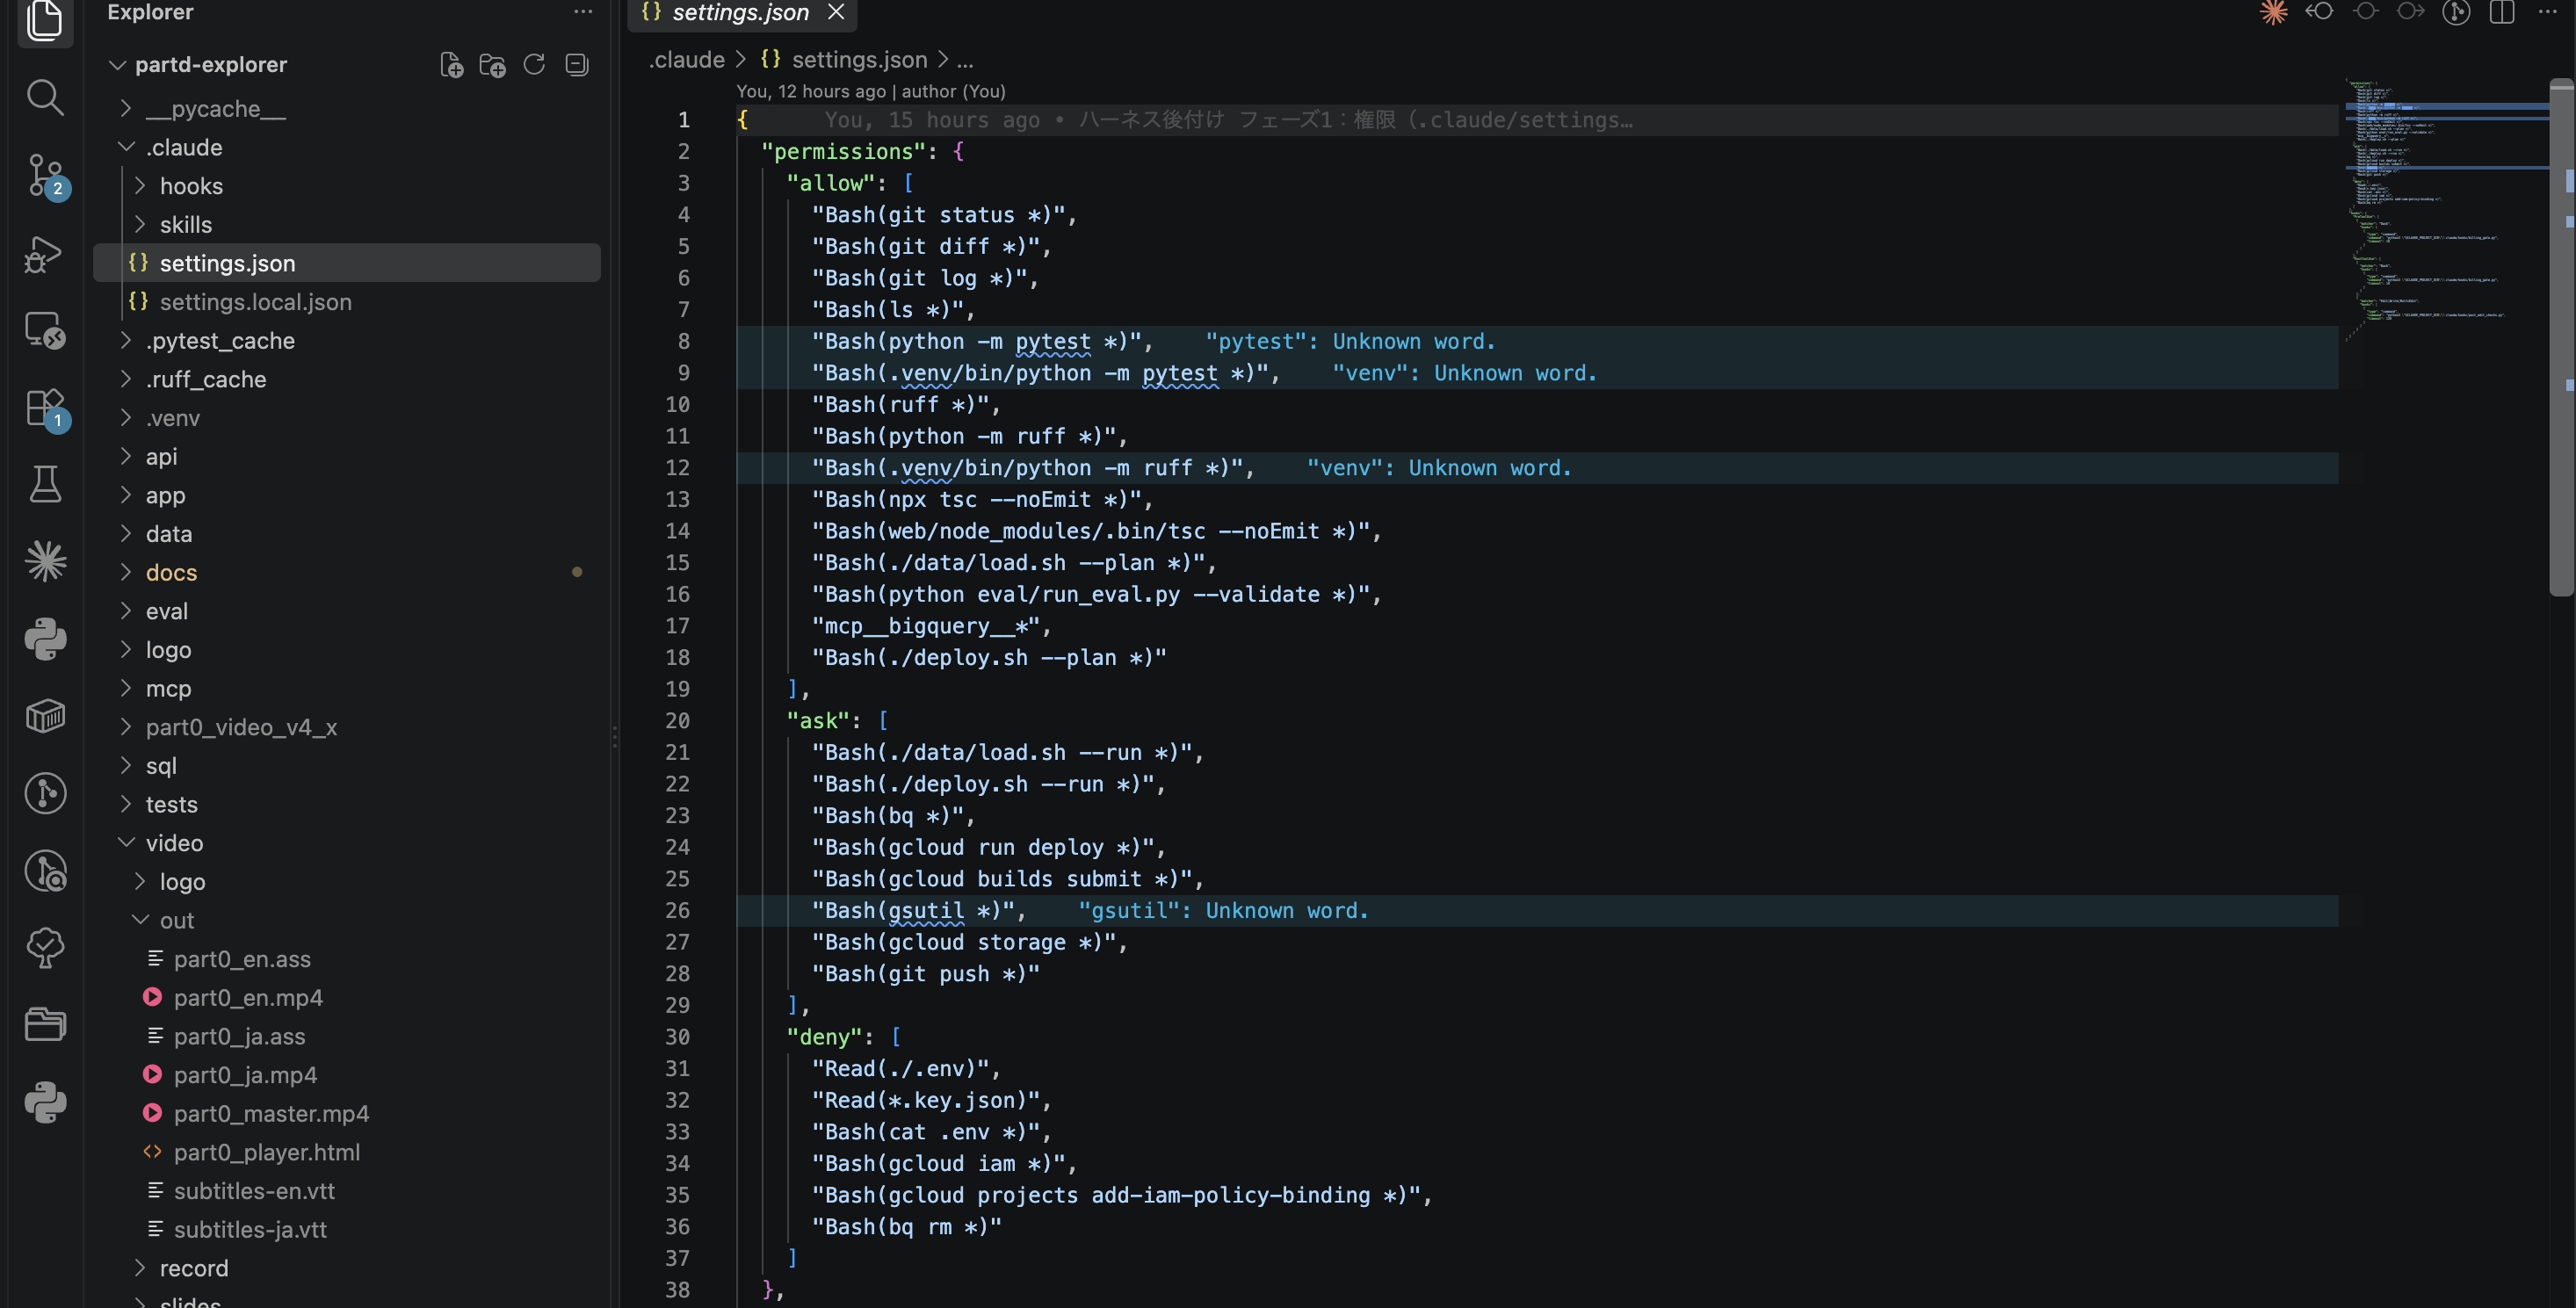Image resolution: width=2576 pixels, height=1308 pixels.
Task: Go to previous change arrow in editor toolbar
Action: [x=2319, y=12]
